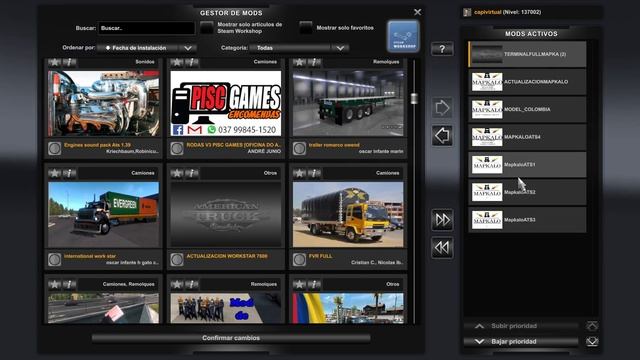
Task: Favorite the international work star mod
Action: click(x=54, y=173)
